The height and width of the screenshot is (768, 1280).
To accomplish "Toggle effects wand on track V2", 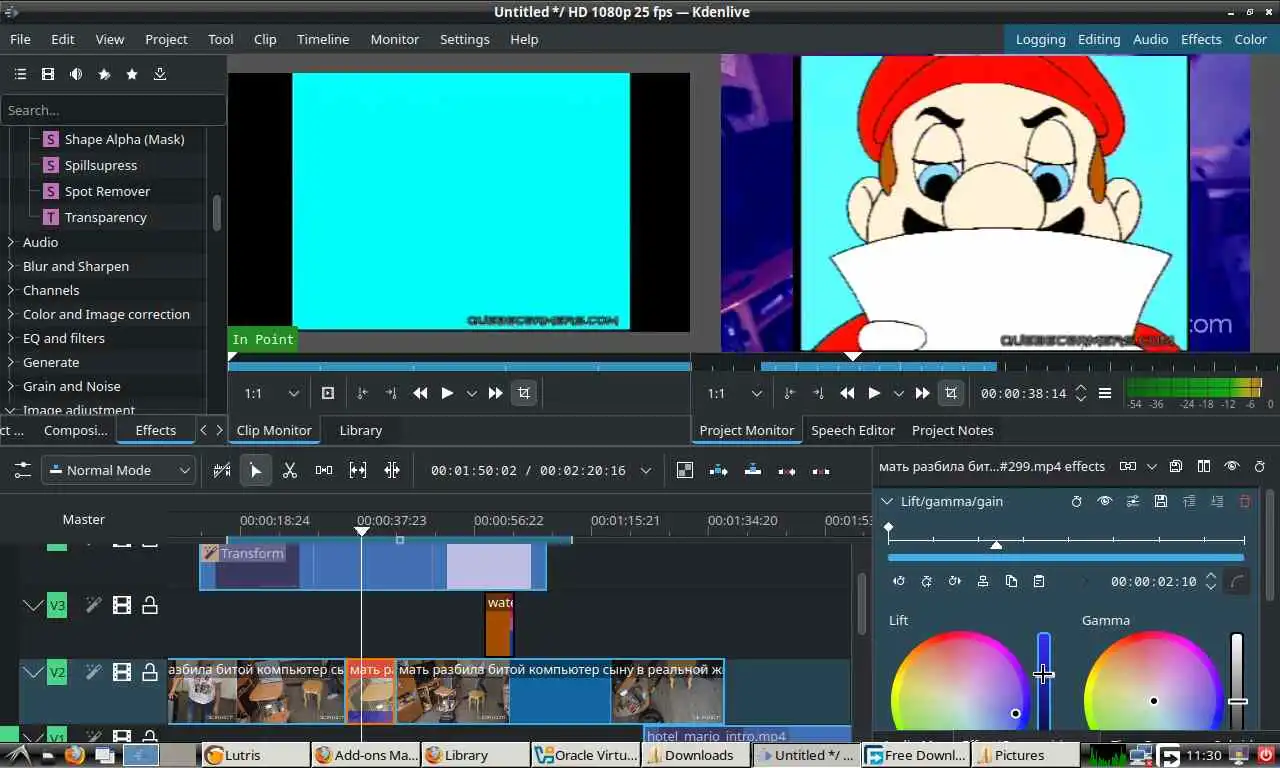I will 93,672.
